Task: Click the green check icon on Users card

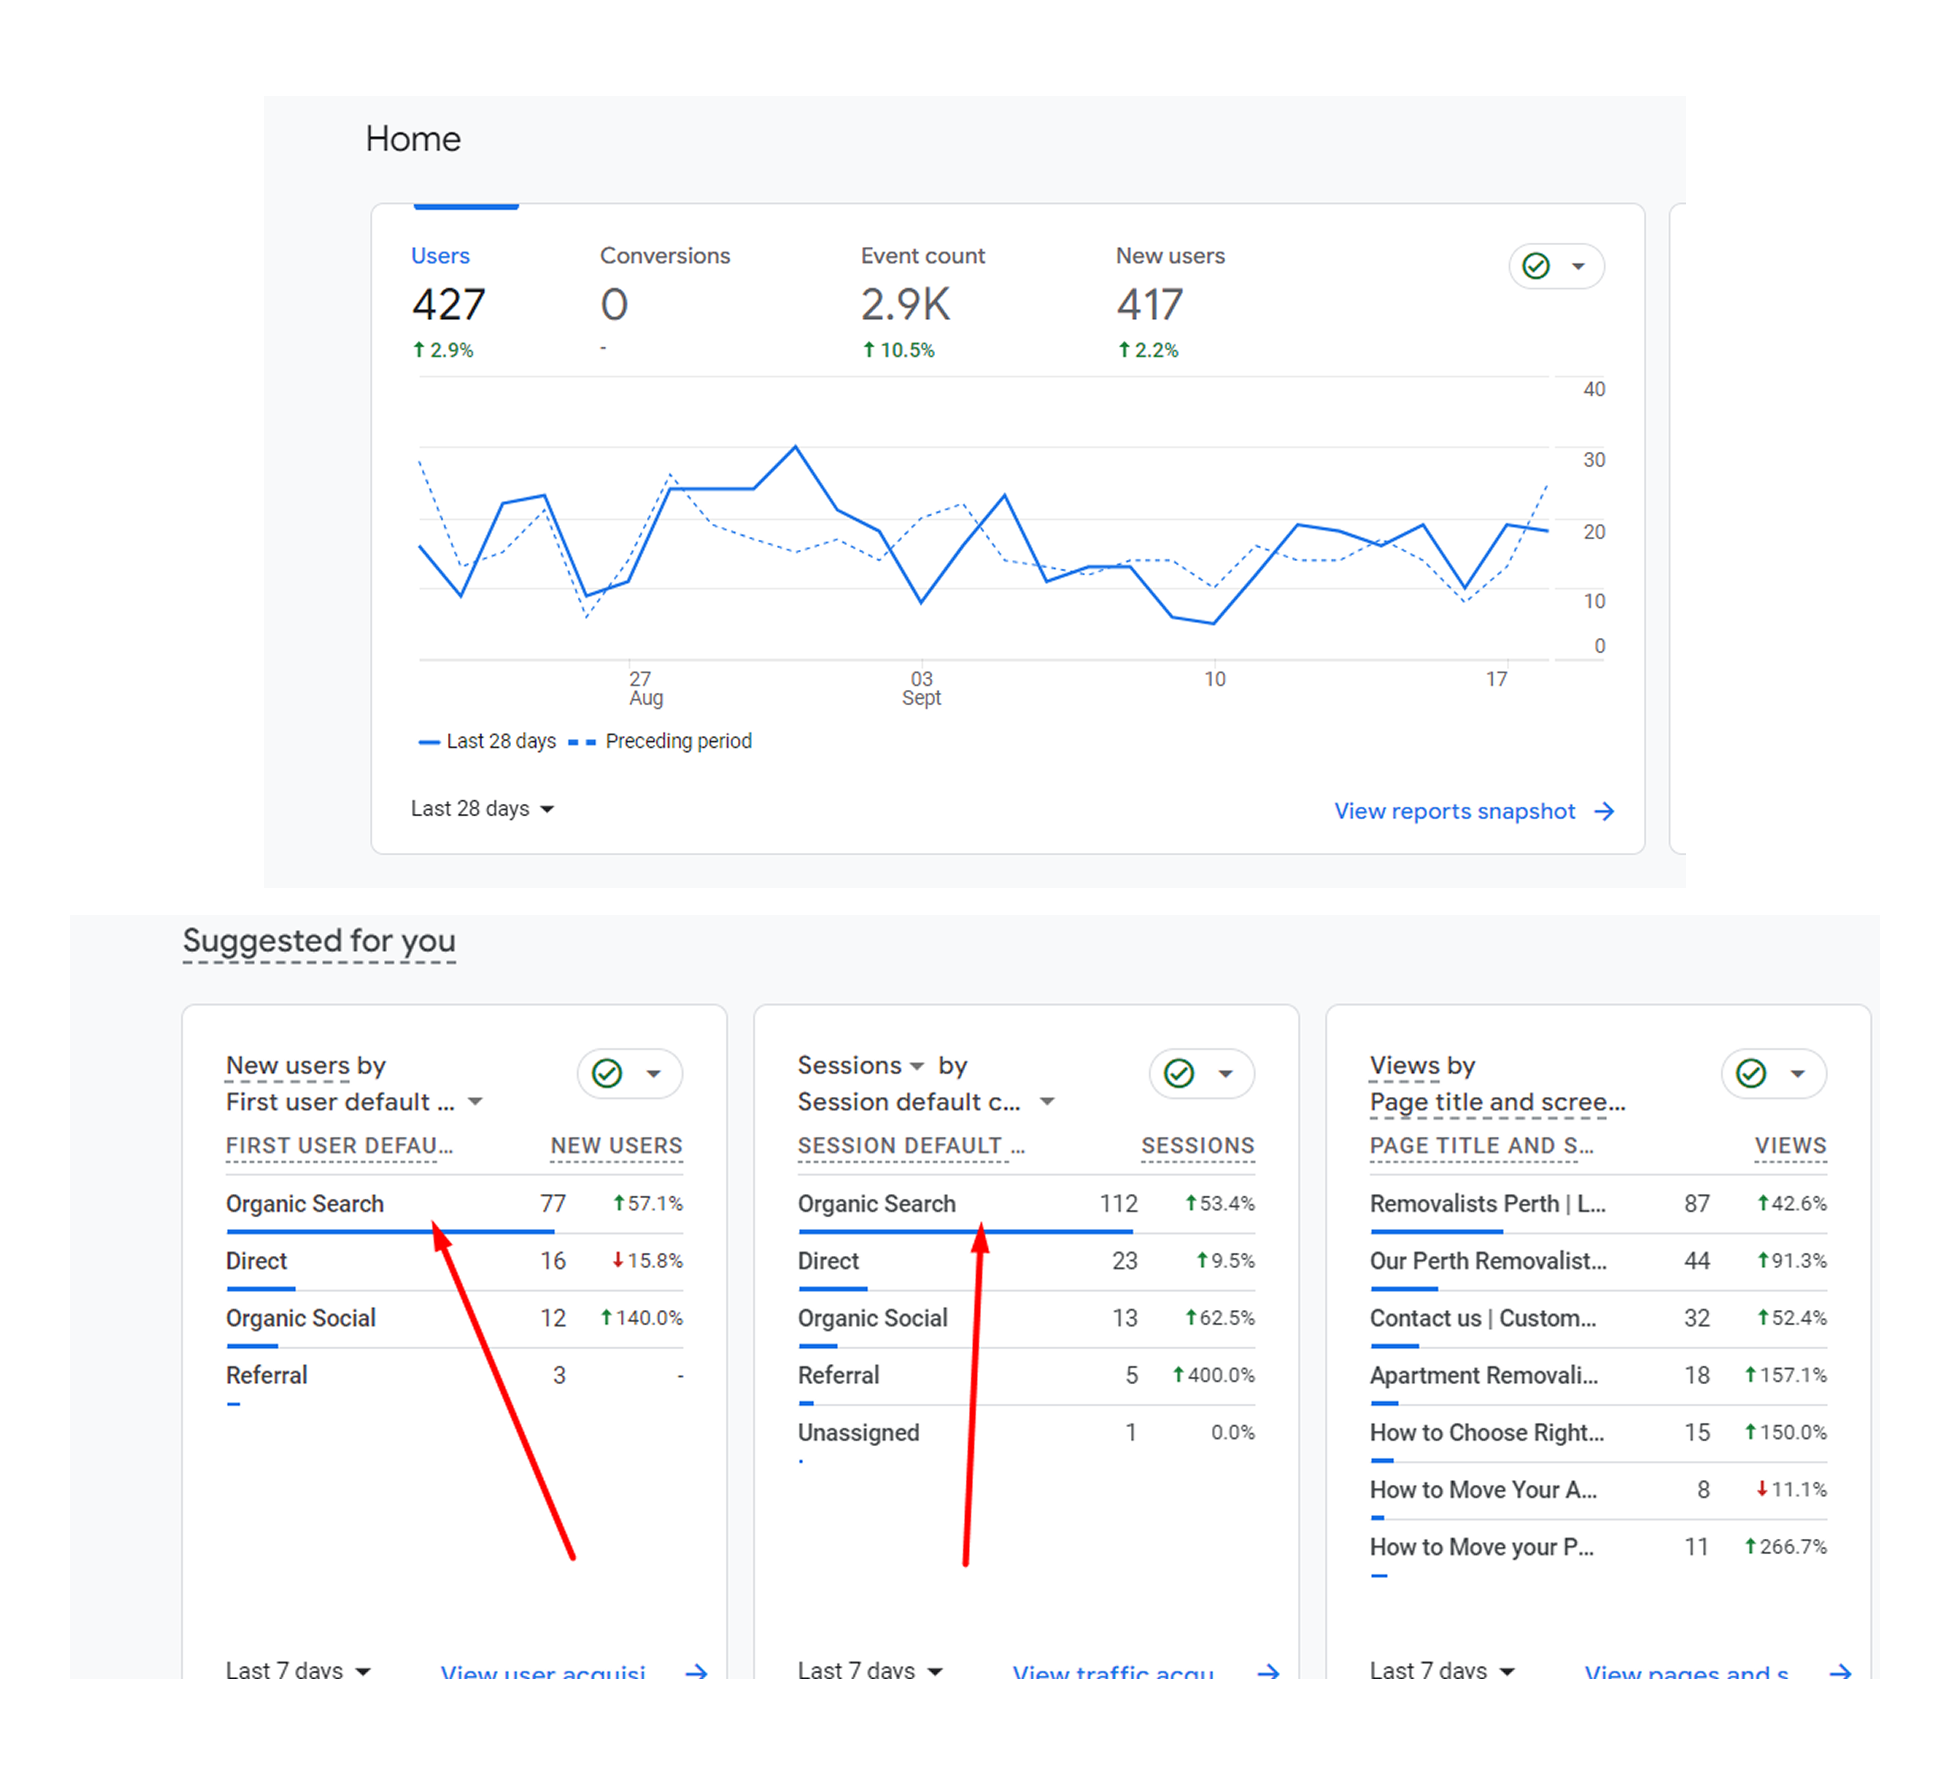Action: click(1535, 266)
